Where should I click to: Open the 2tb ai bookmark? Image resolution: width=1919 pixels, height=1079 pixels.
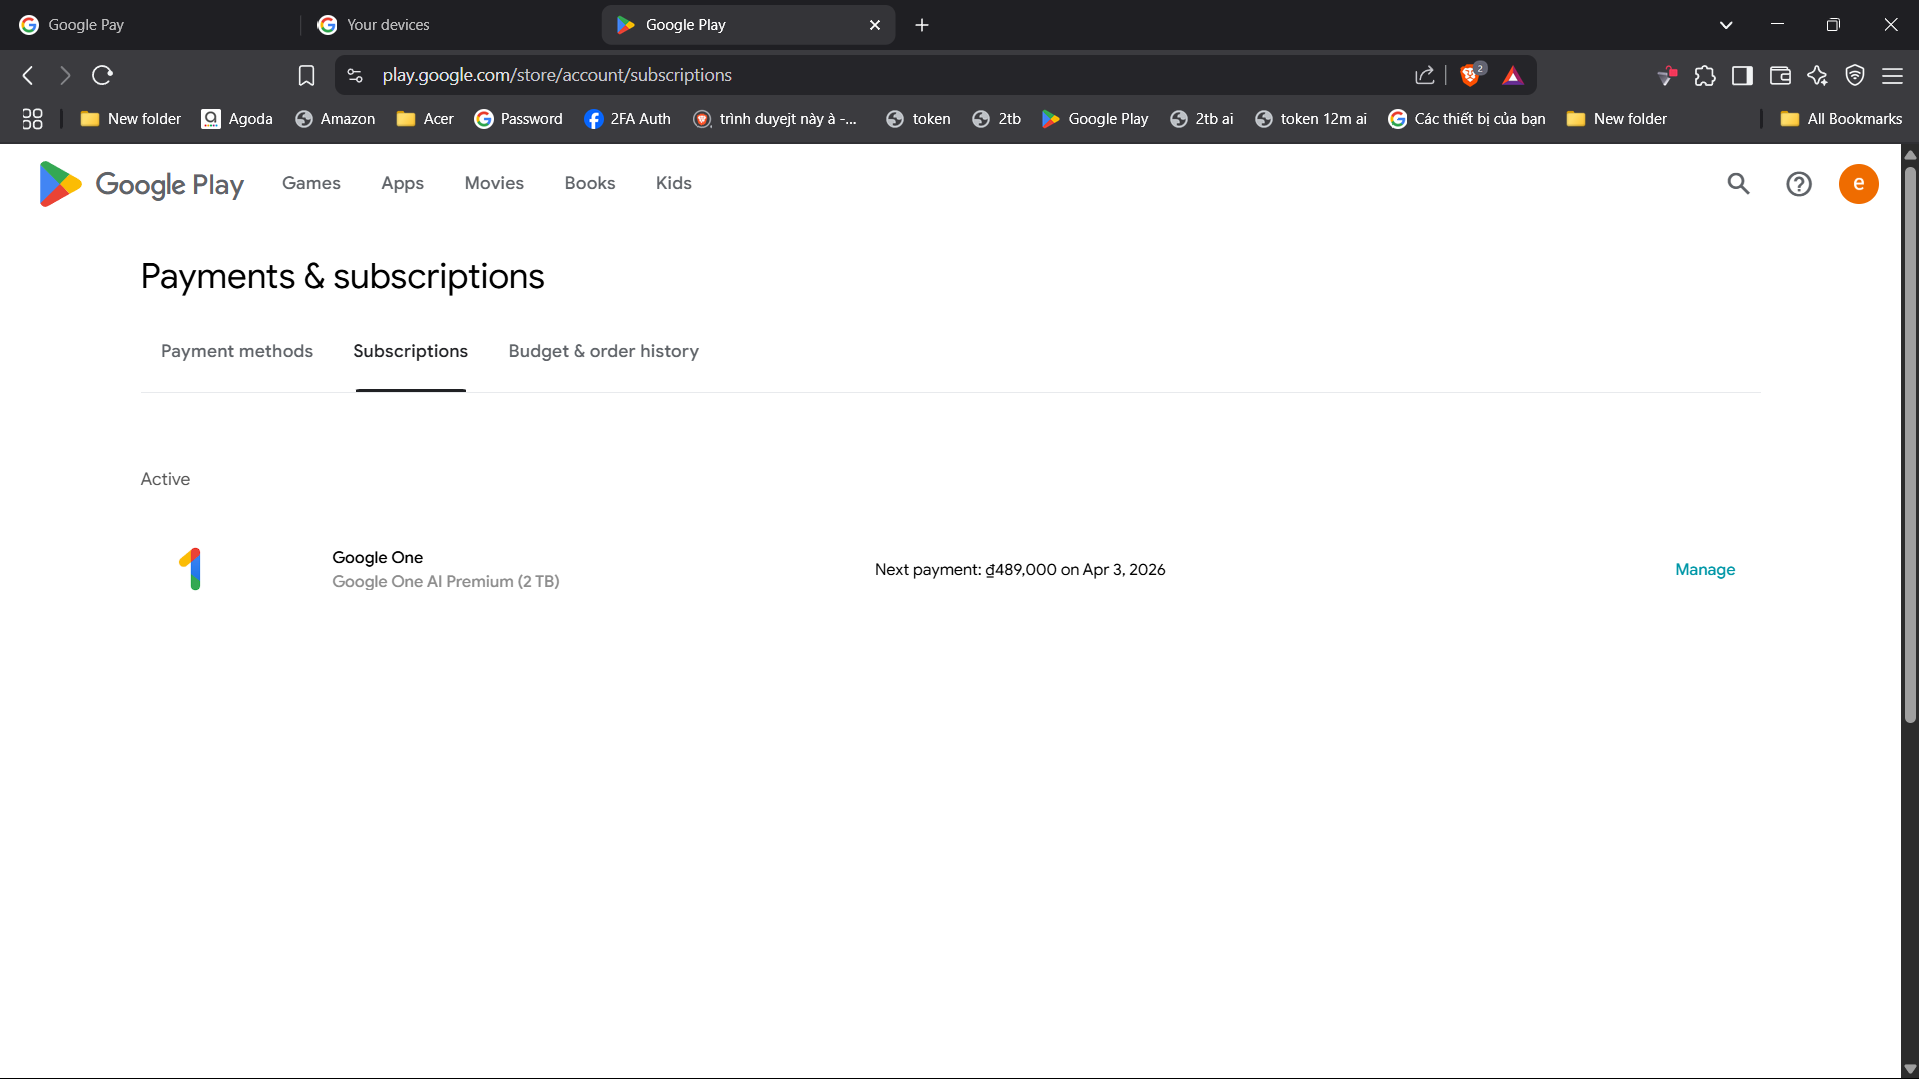tap(1201, 119)
